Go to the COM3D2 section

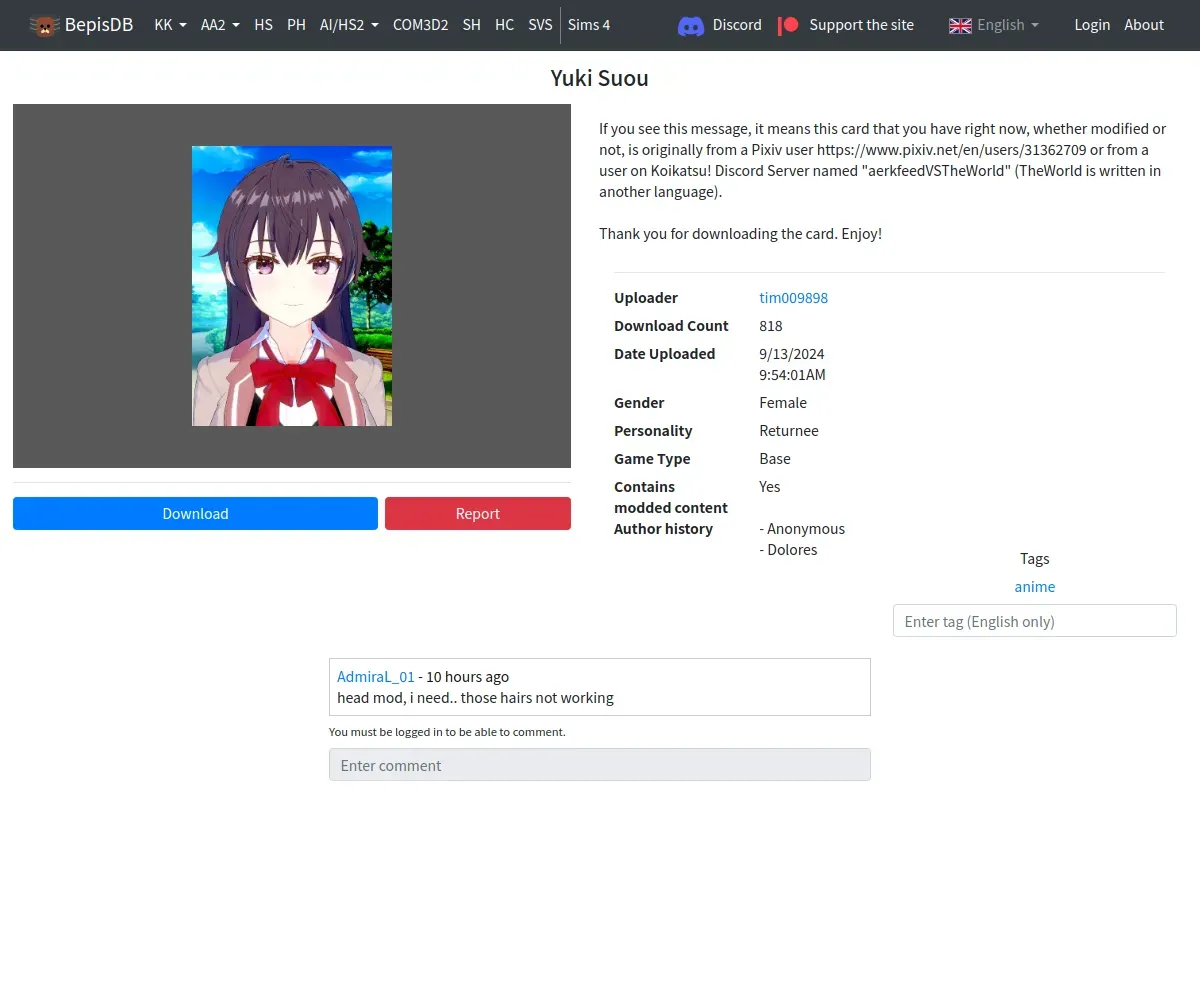(x=420, y=25)
